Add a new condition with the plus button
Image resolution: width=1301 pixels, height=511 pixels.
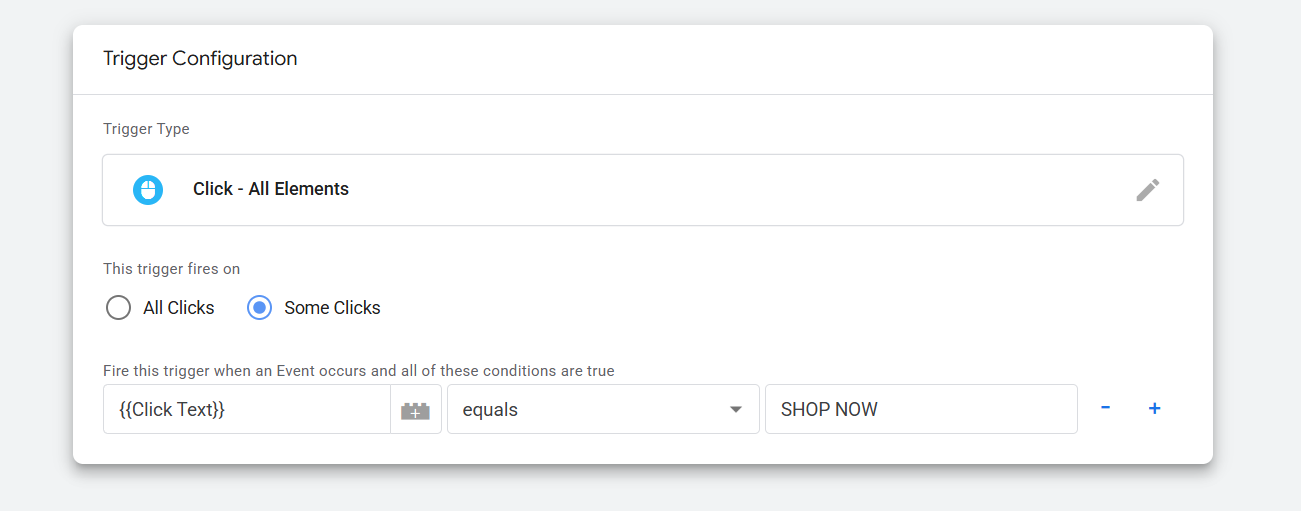point(1154,408)
